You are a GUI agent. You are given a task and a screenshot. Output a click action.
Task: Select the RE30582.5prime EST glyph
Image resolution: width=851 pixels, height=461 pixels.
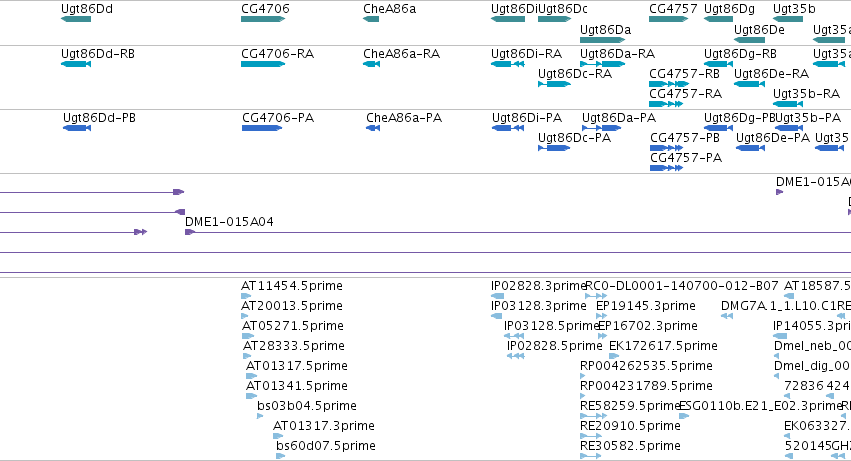coord(590,456)
